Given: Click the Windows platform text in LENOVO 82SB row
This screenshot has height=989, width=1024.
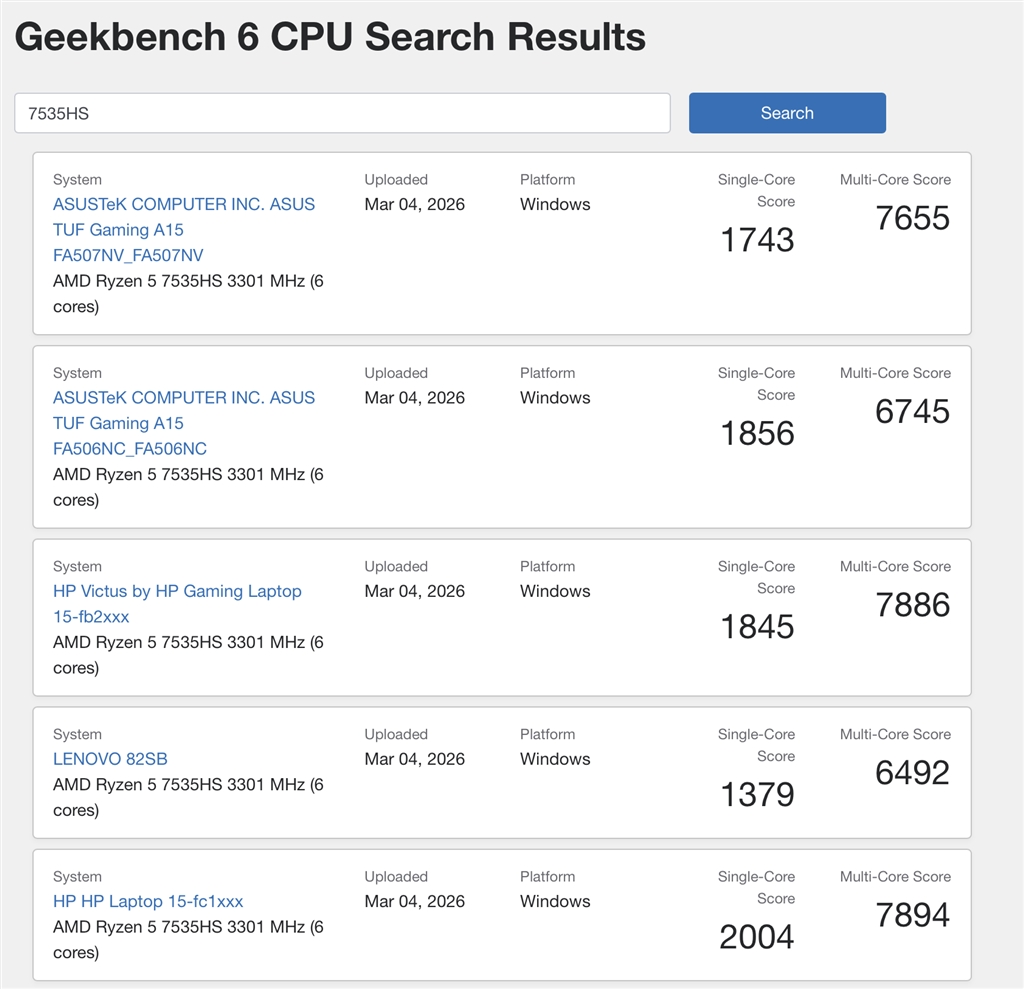Looking at the screenshot, I should [555, 759].
